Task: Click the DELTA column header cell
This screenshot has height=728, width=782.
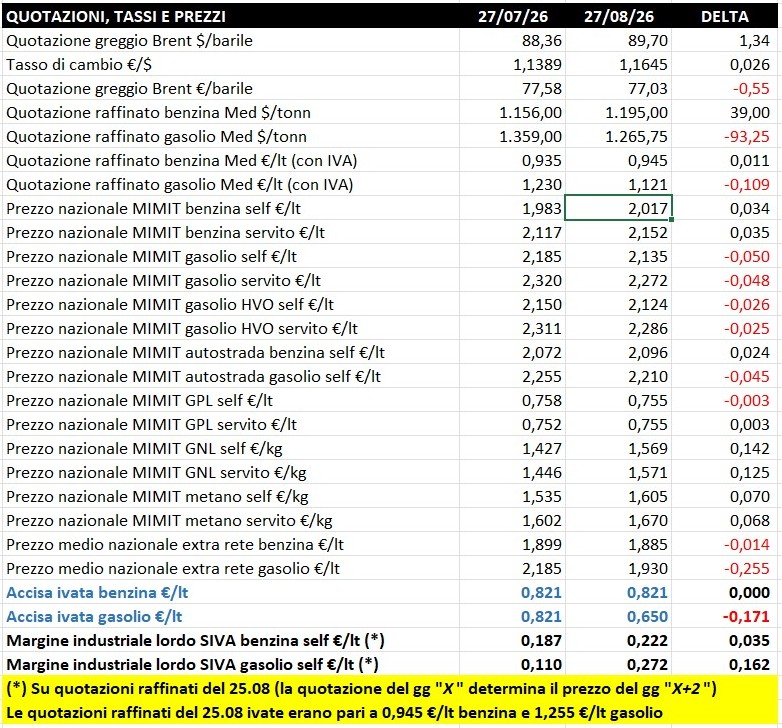Action: pos(725,16)
